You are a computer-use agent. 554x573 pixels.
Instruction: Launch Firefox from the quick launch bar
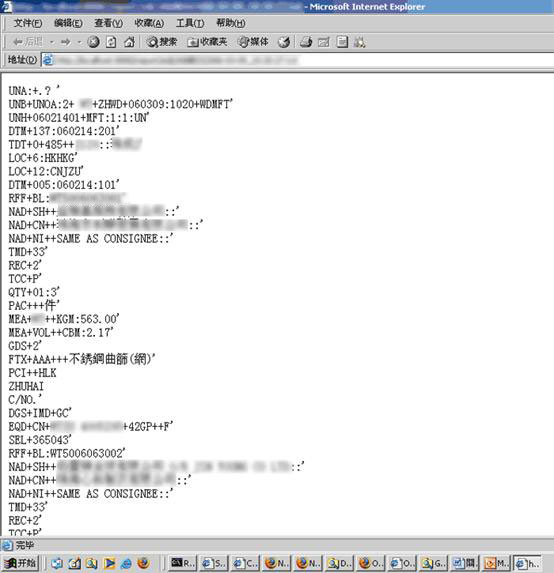coord(144,563)
